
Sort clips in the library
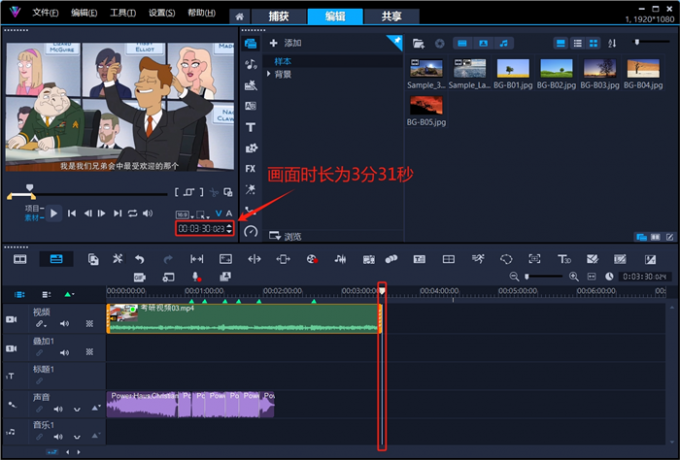coord(612,43)
